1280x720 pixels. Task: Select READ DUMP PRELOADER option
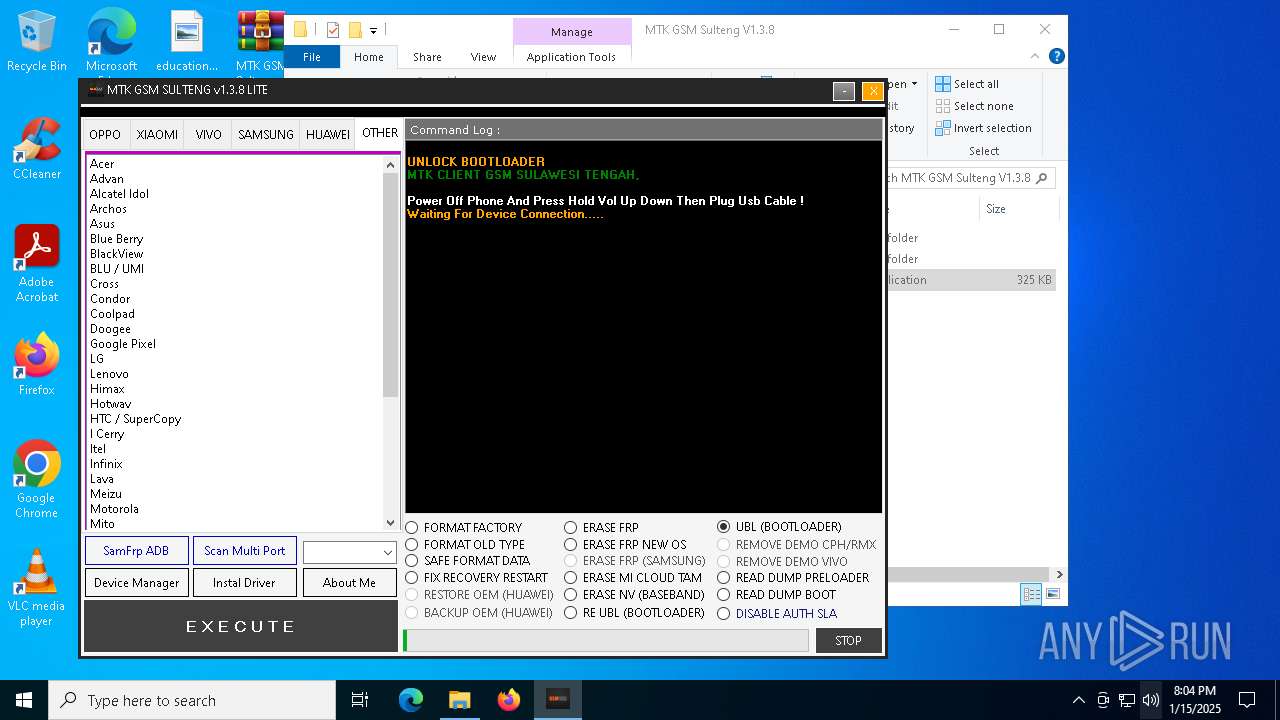click(x=793, y=578)
